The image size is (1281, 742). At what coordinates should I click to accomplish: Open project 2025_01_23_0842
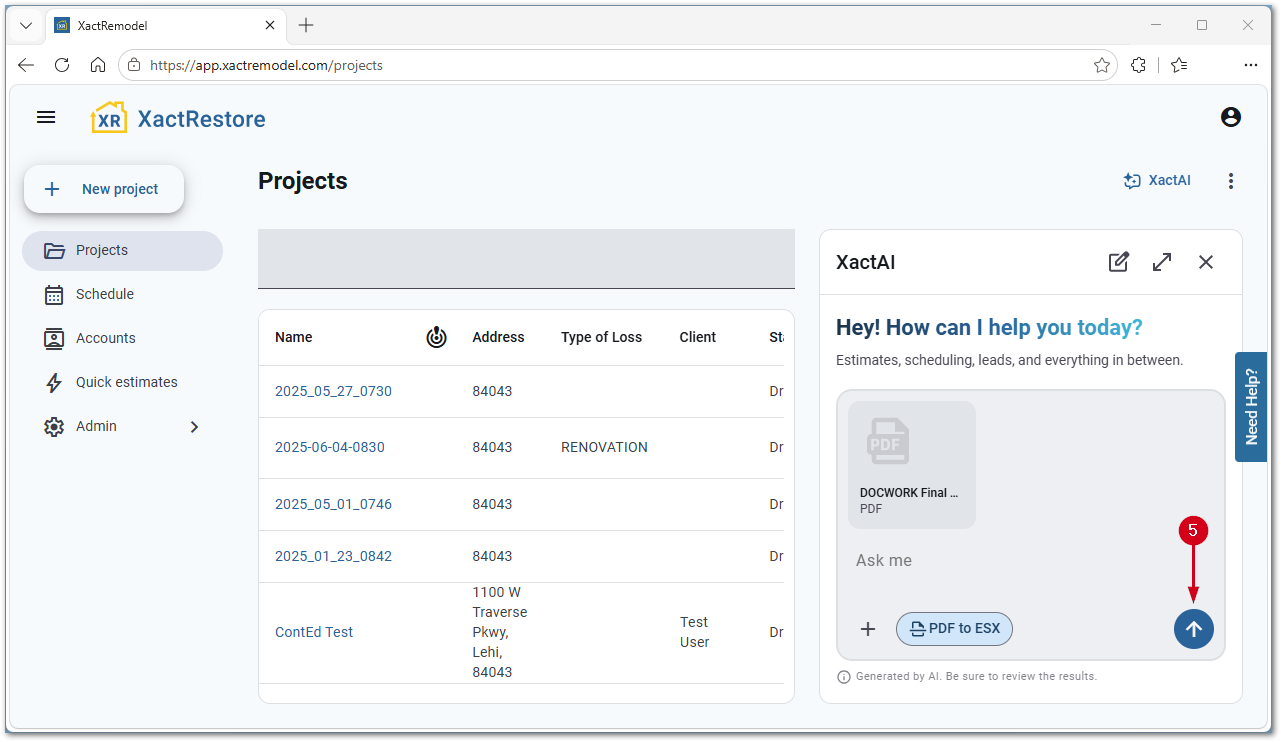pyautogui.click(x=333, y=556)
